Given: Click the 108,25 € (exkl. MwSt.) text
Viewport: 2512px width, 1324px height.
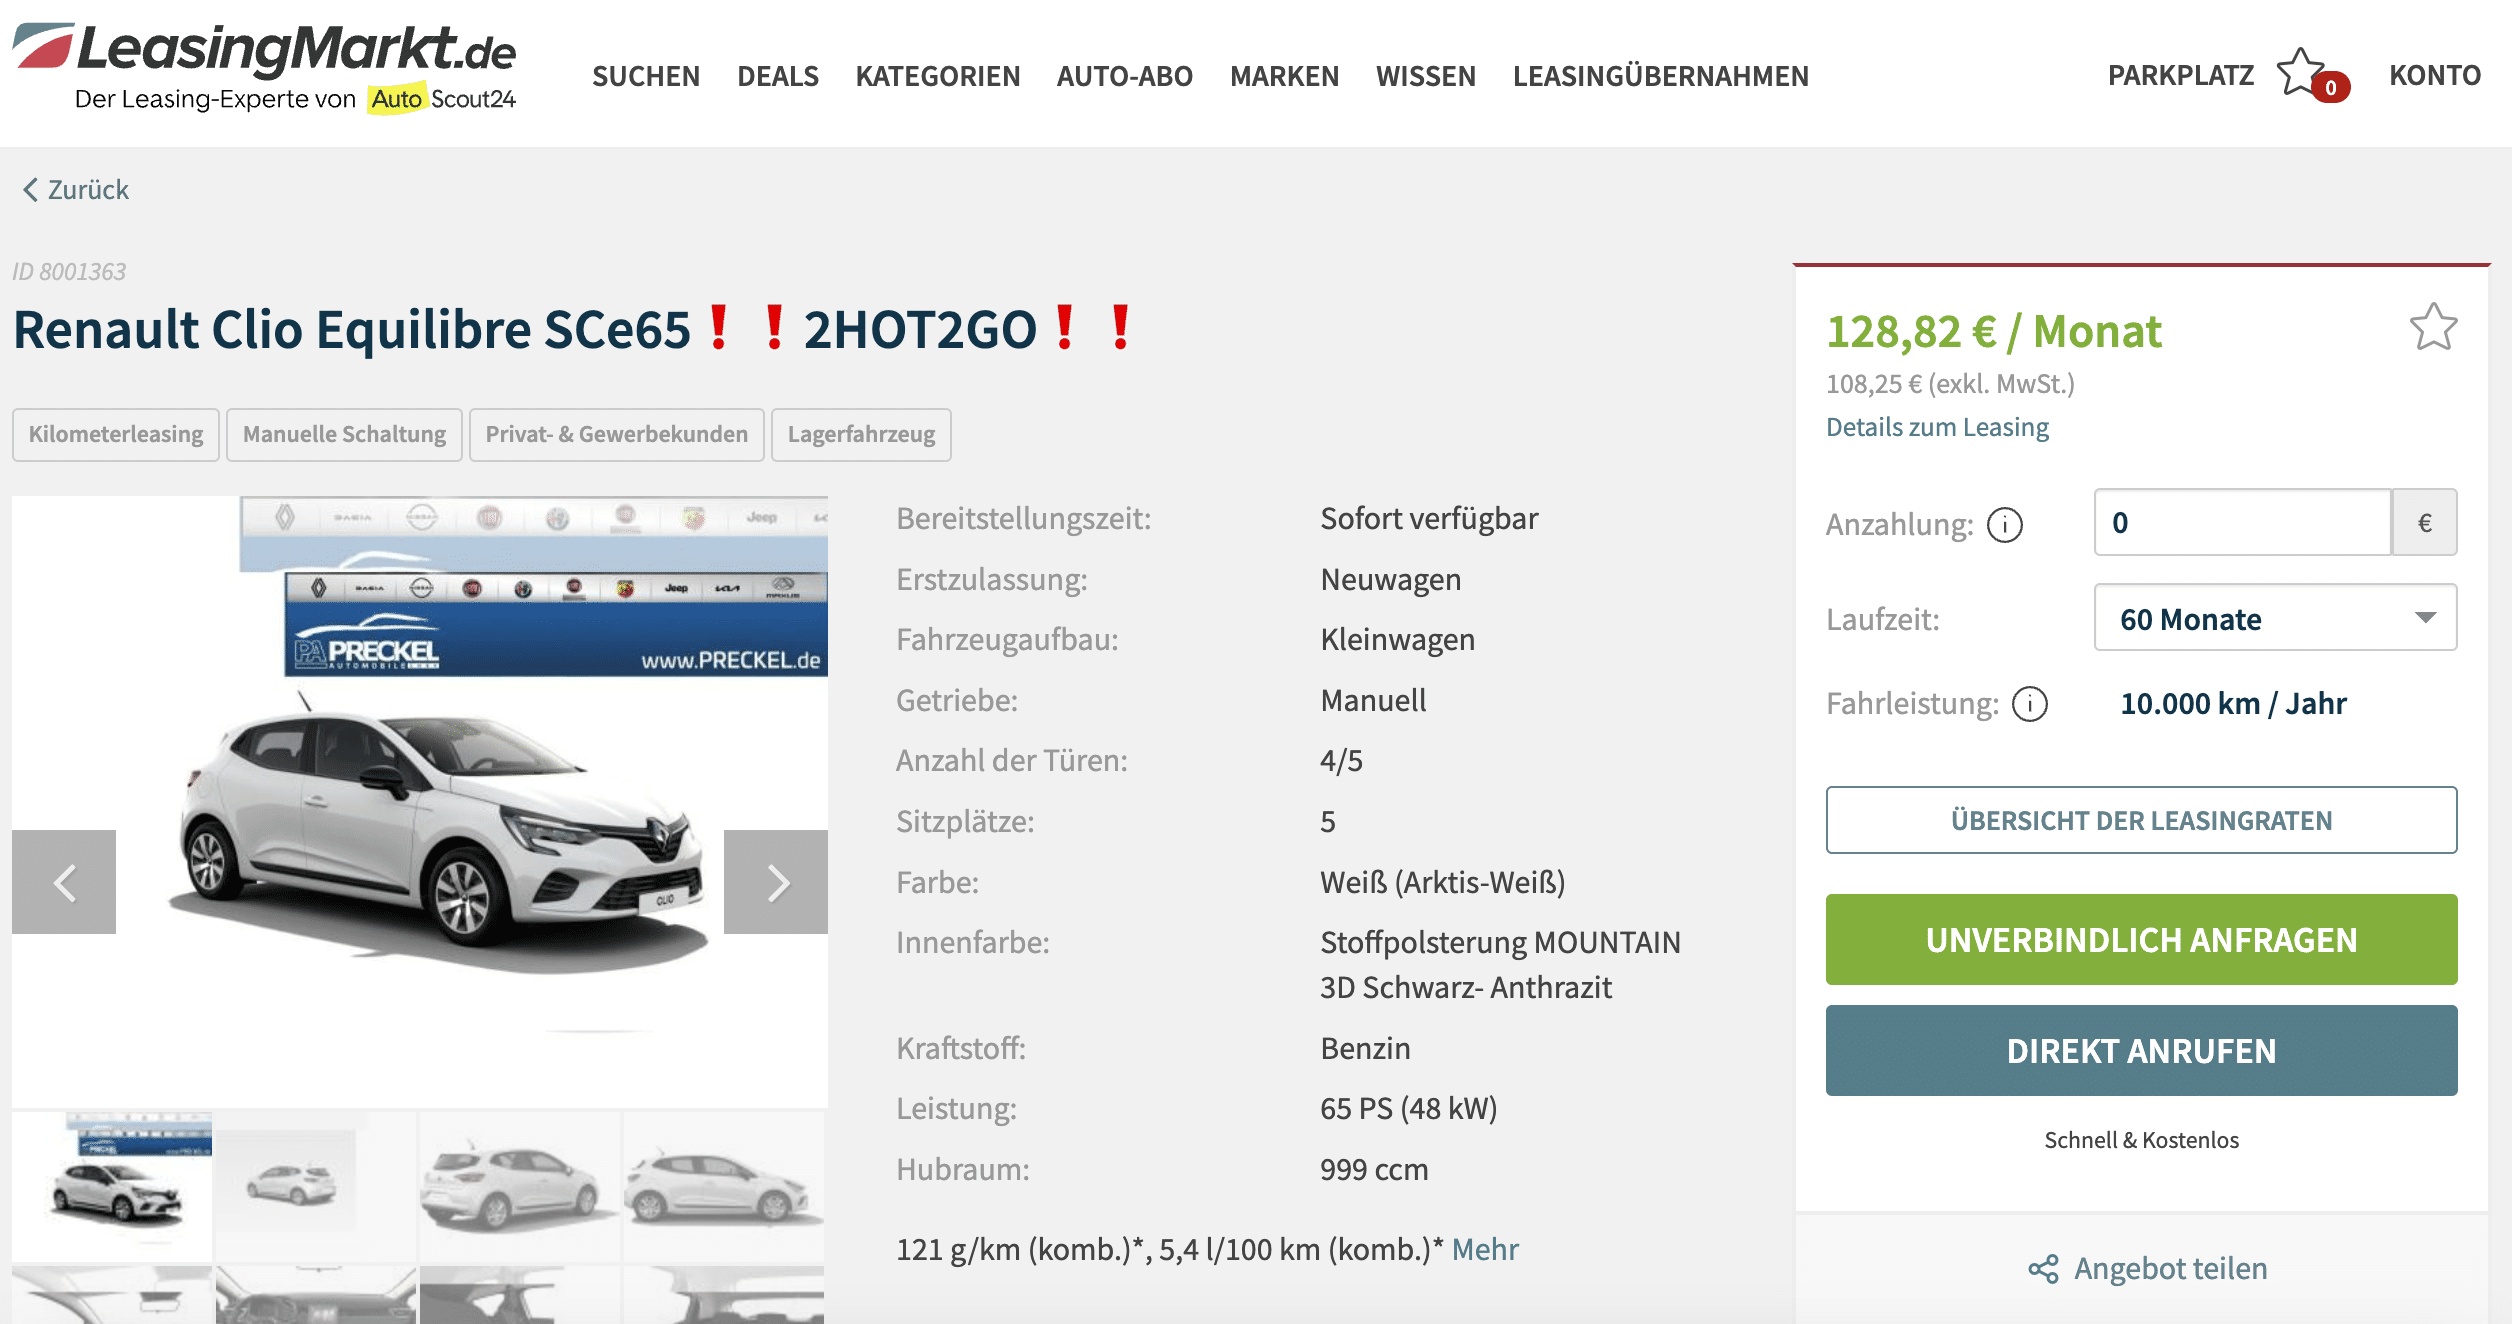Looking at the screenshot, I should click(x=1950, y=384).
